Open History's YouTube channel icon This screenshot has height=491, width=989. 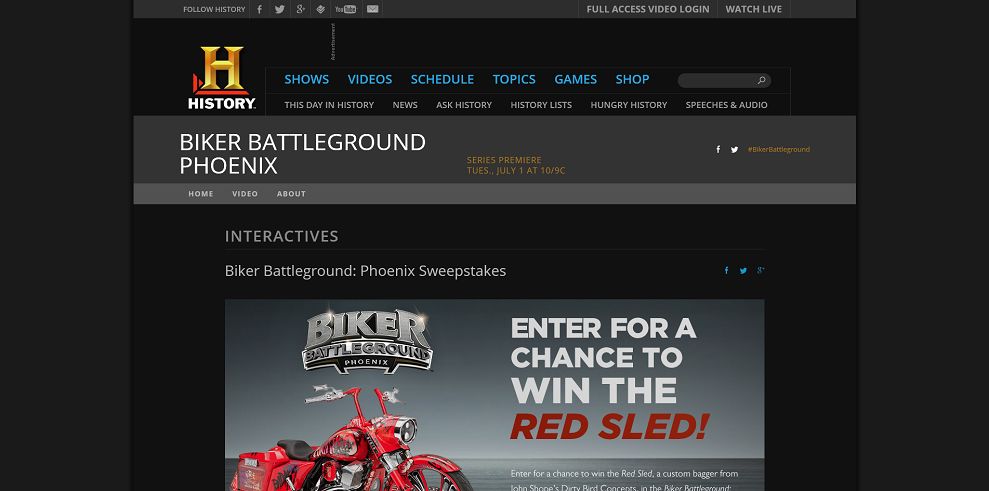pyautogui.click(x=345, y=9)
